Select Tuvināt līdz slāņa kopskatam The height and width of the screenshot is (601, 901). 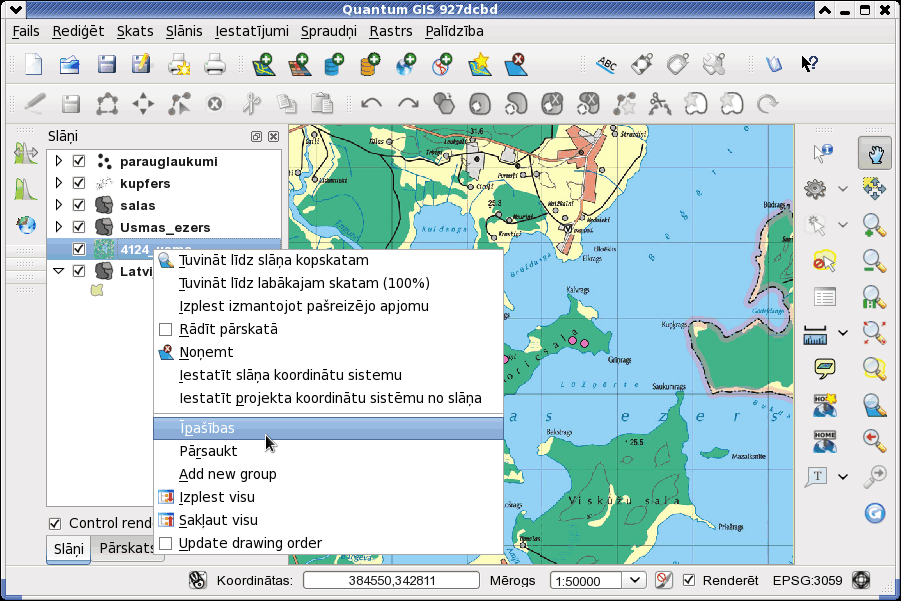click(x=328, y=260)
